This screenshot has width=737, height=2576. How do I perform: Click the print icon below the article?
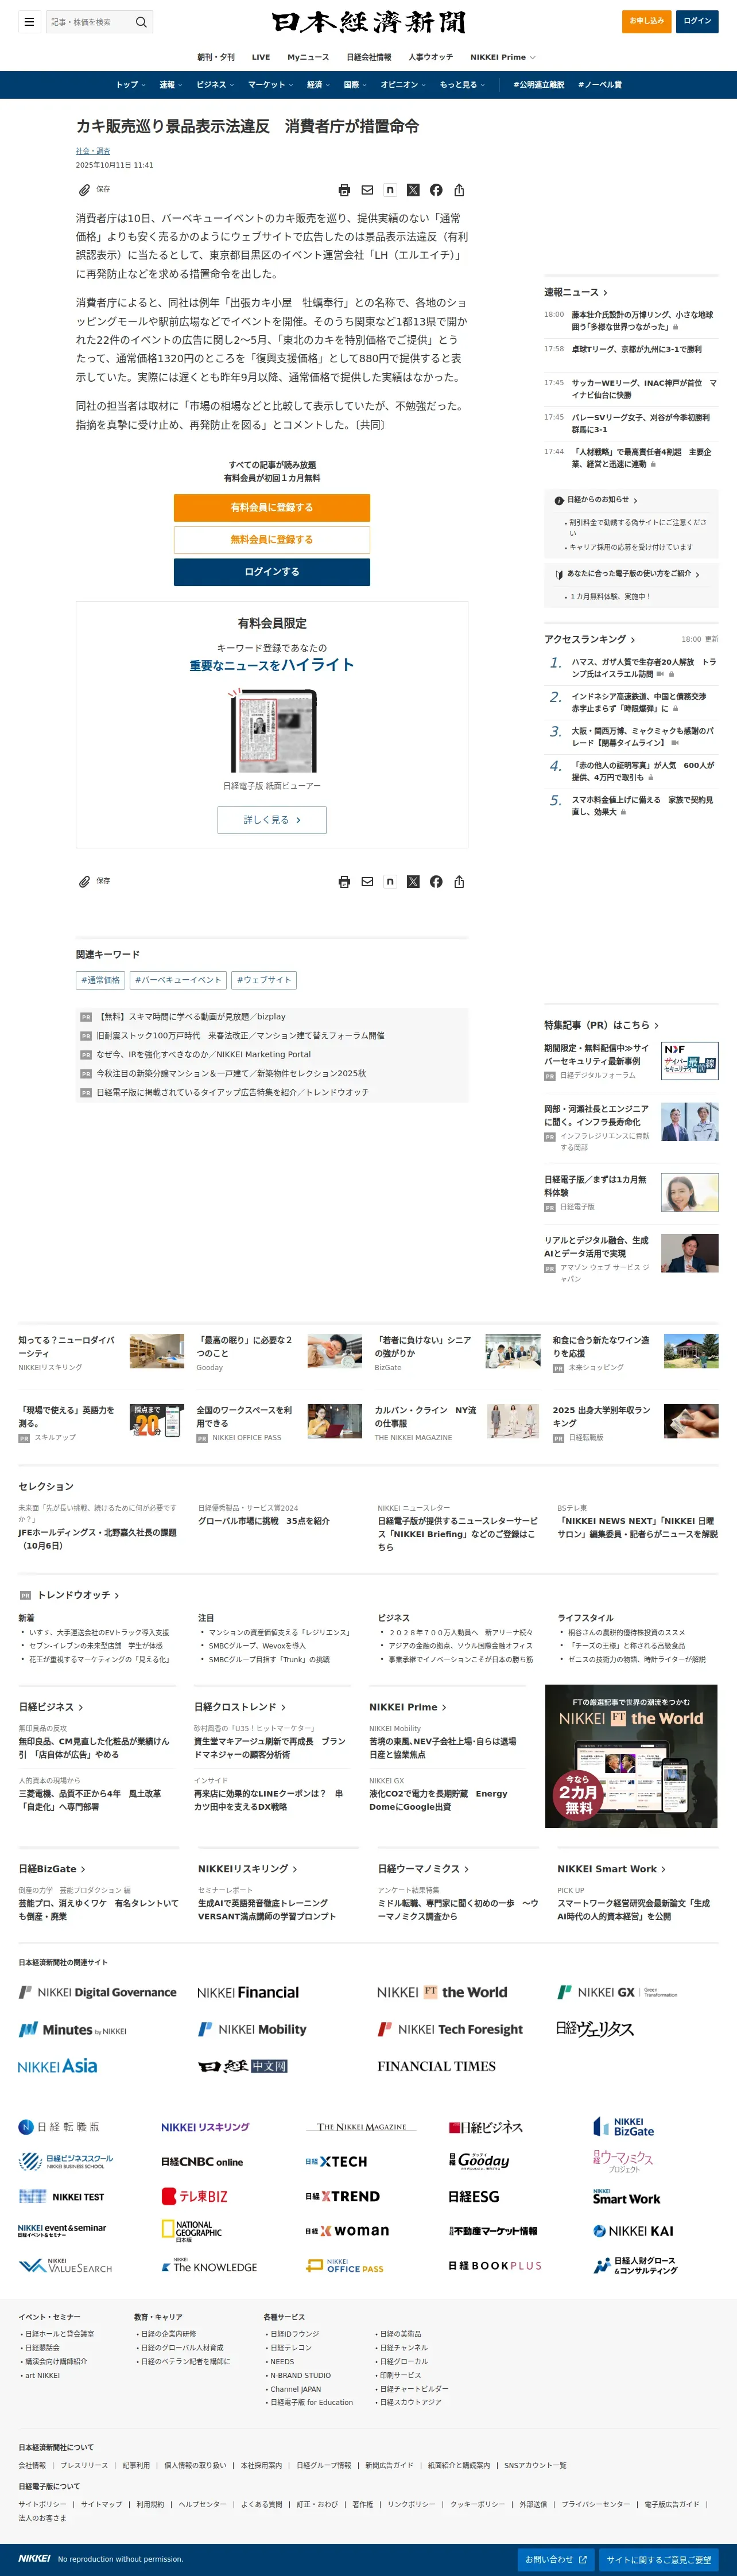(x=344, y=882)
